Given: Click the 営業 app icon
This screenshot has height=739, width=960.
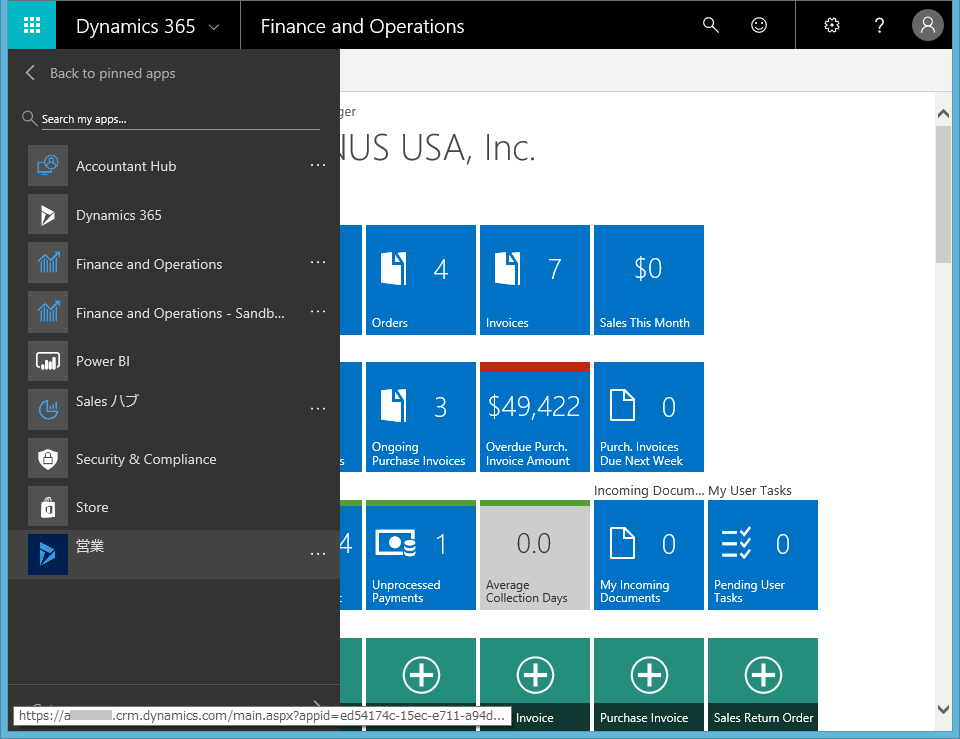Looking at the screenshot, I should click(48, 555).
